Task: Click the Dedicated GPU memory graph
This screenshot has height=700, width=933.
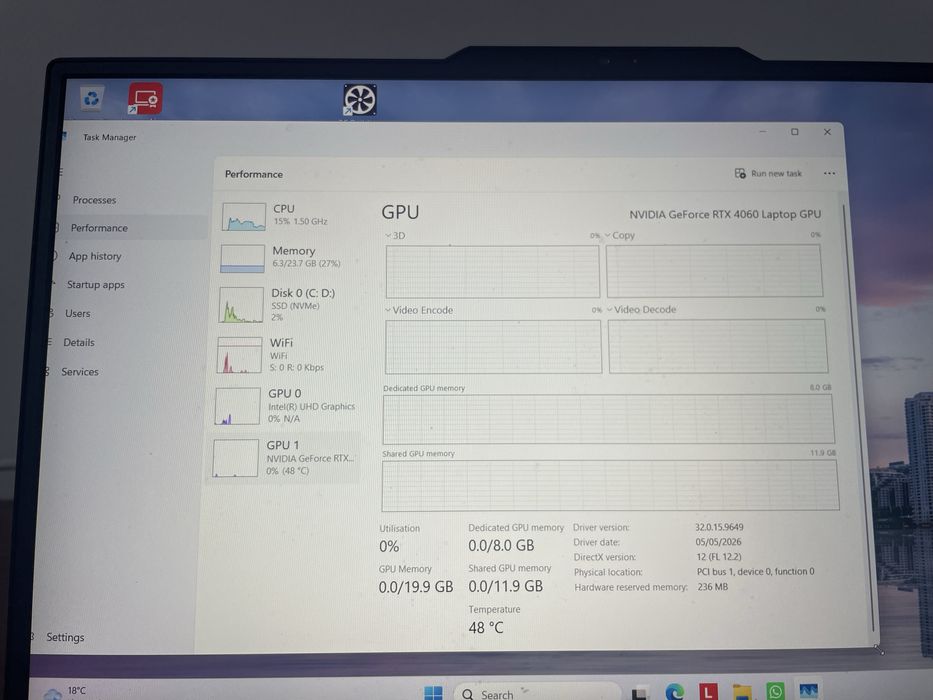Action: (x=609, y=418)
